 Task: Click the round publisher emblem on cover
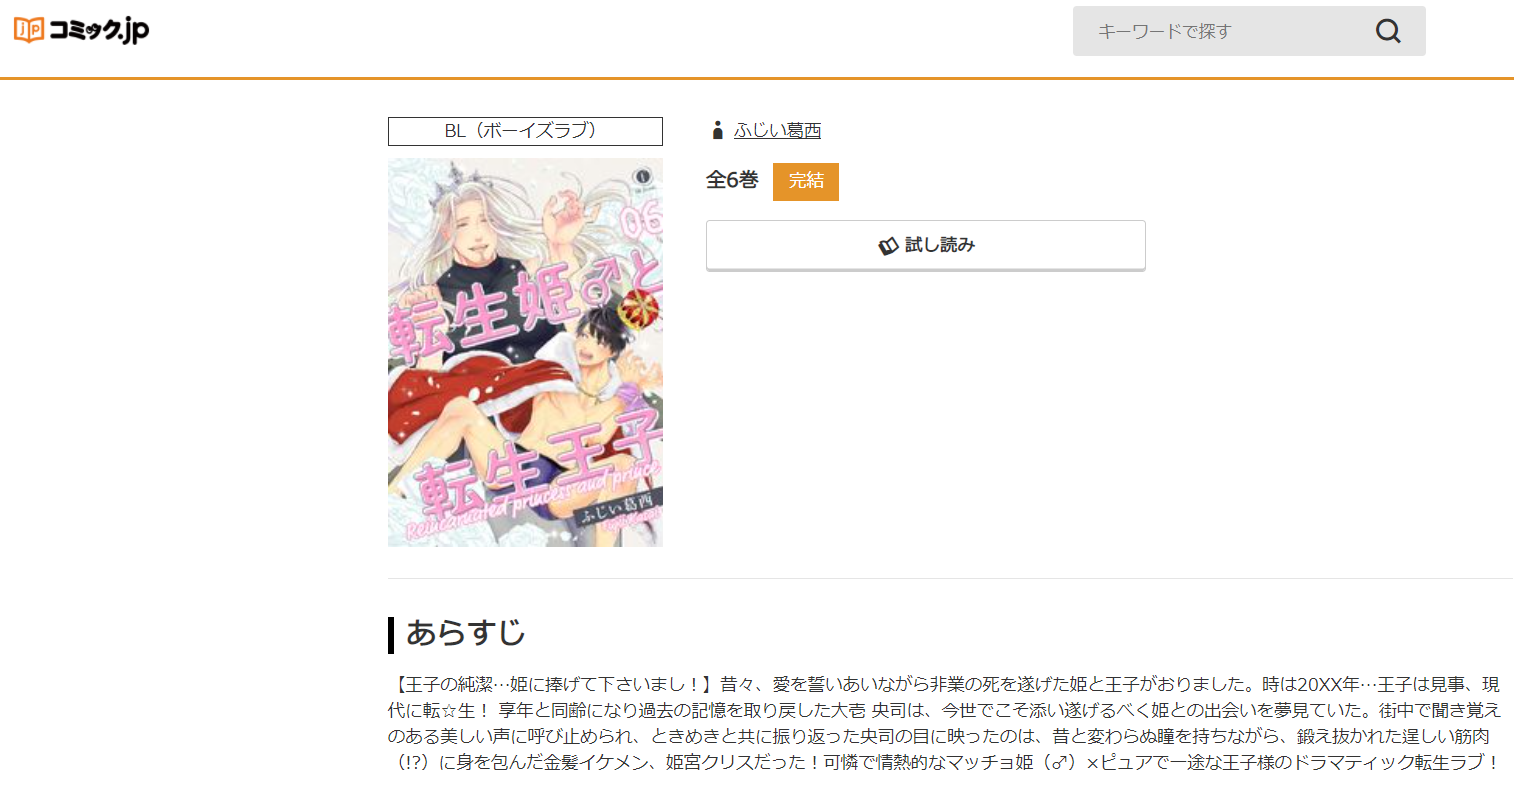pos(643,177)
